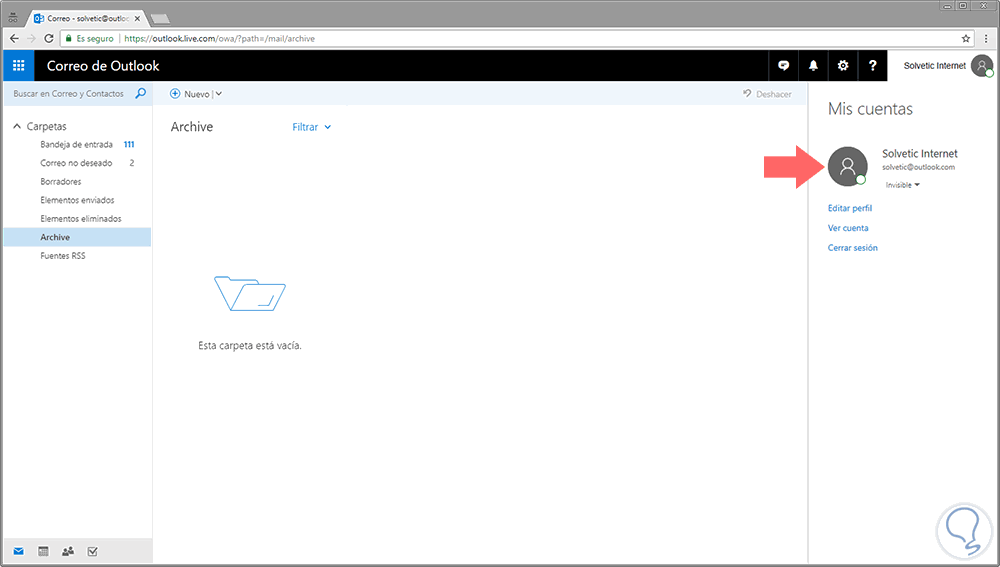Open the notifications bell icon
This screenshot has height=567, width=1000.
pos(813,66)
